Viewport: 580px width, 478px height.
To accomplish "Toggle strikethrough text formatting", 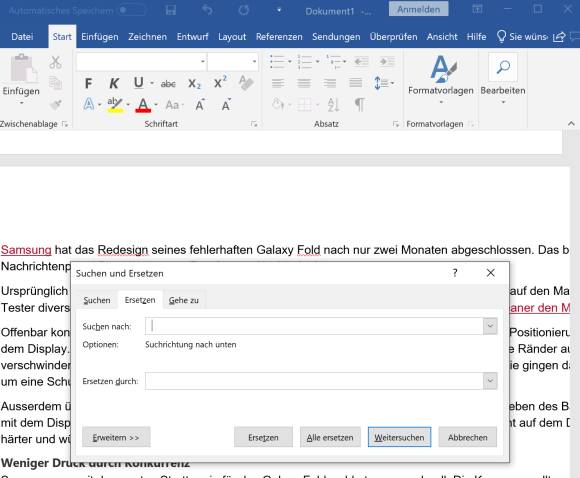I will (x=168, y=84).
